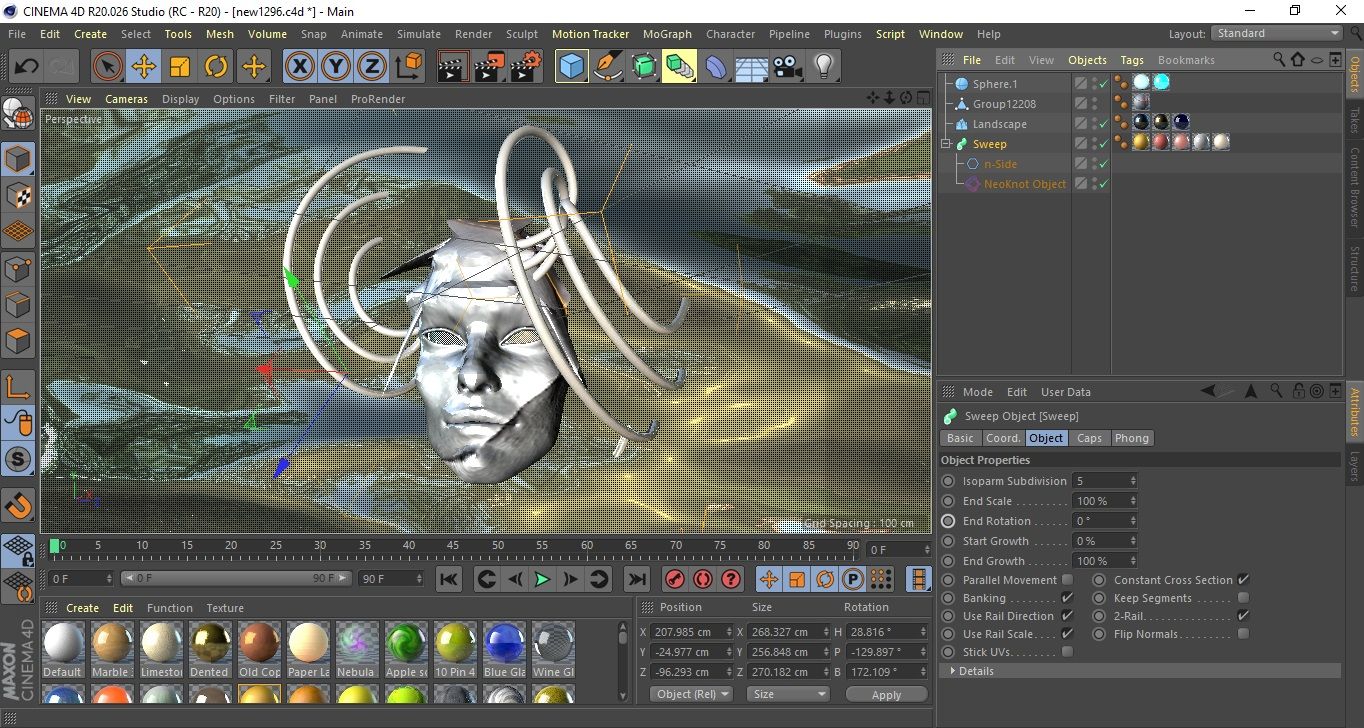Switch to Model mode icon
This screenshot has height=728, width=1364.
coord(18,159)
